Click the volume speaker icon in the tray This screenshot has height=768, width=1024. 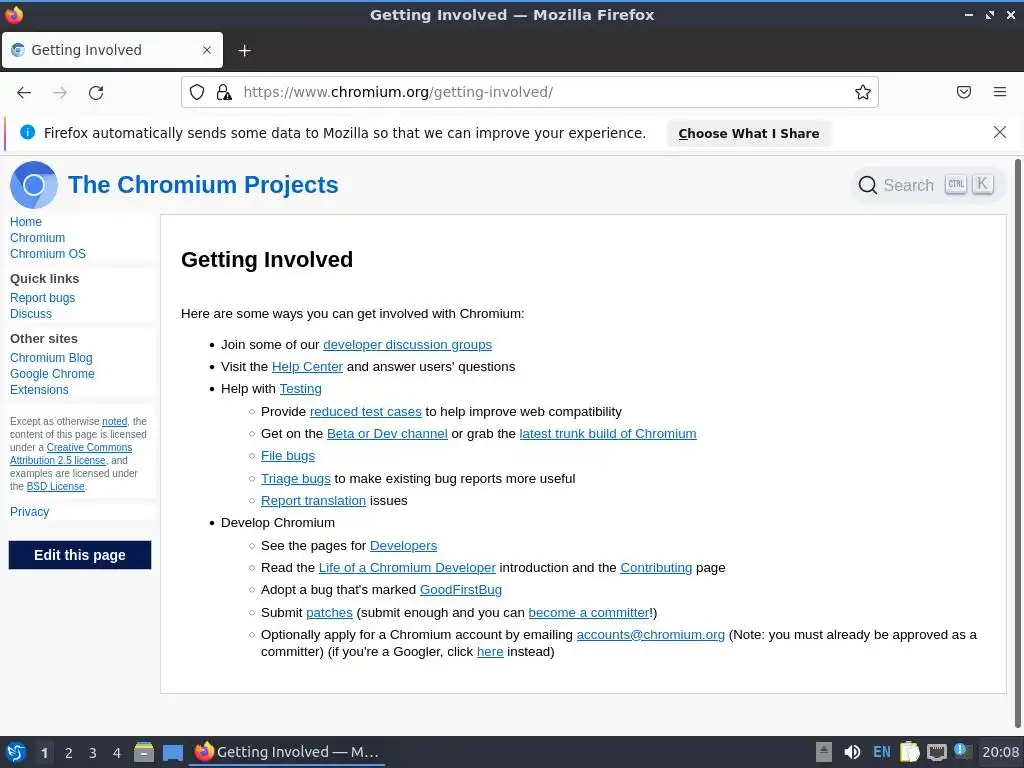pos(852,752)
